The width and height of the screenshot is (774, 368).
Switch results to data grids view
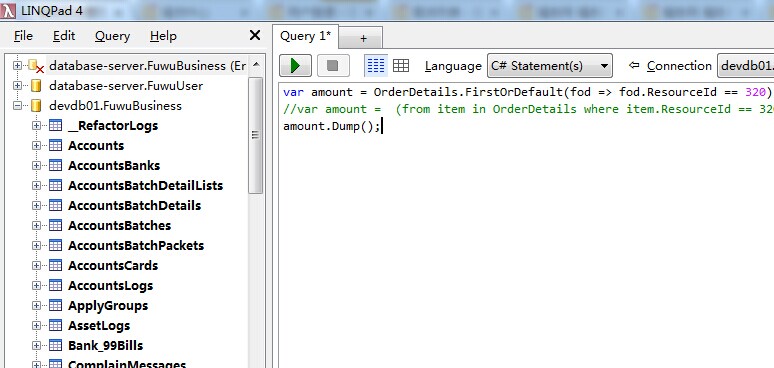pos(401,66)
